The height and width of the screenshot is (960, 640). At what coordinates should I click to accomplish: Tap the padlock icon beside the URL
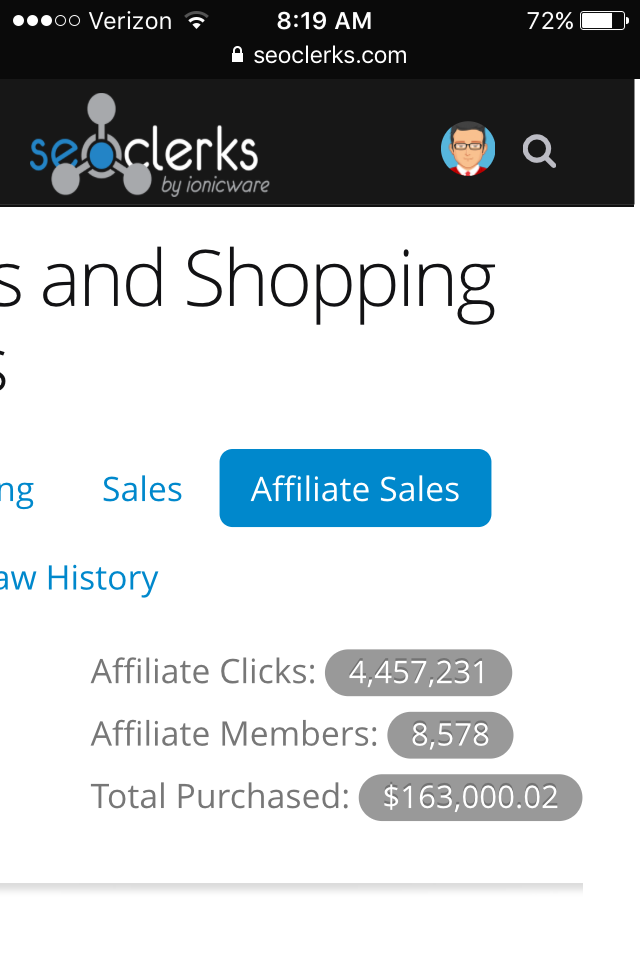(237, 55)
